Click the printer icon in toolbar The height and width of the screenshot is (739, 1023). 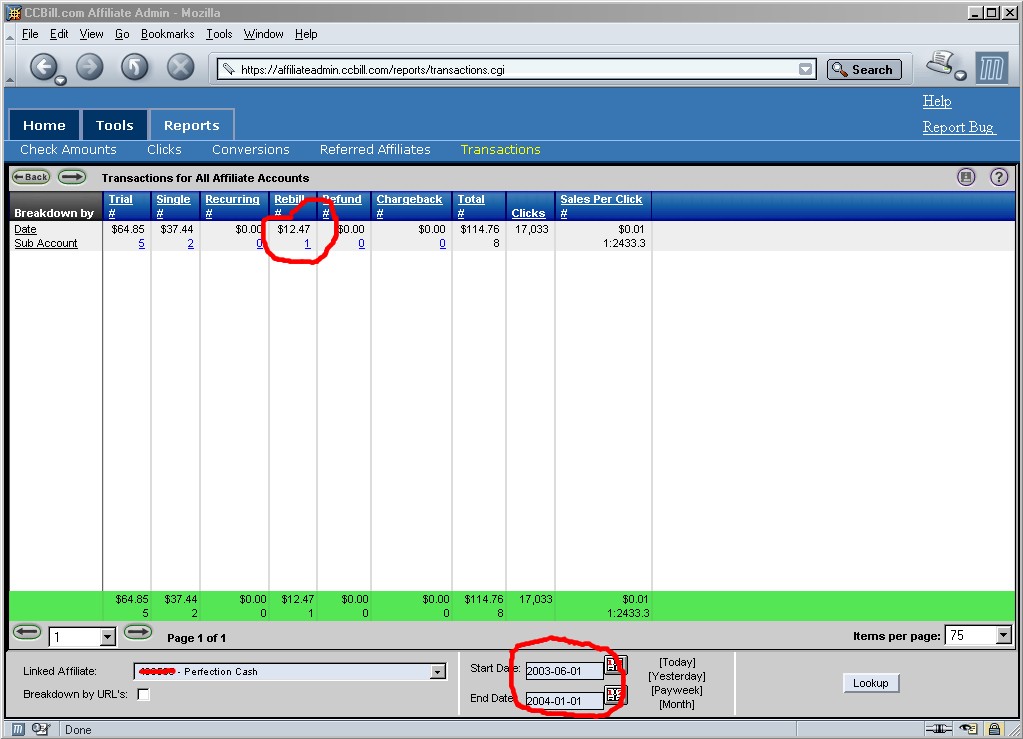coord(942,65)
